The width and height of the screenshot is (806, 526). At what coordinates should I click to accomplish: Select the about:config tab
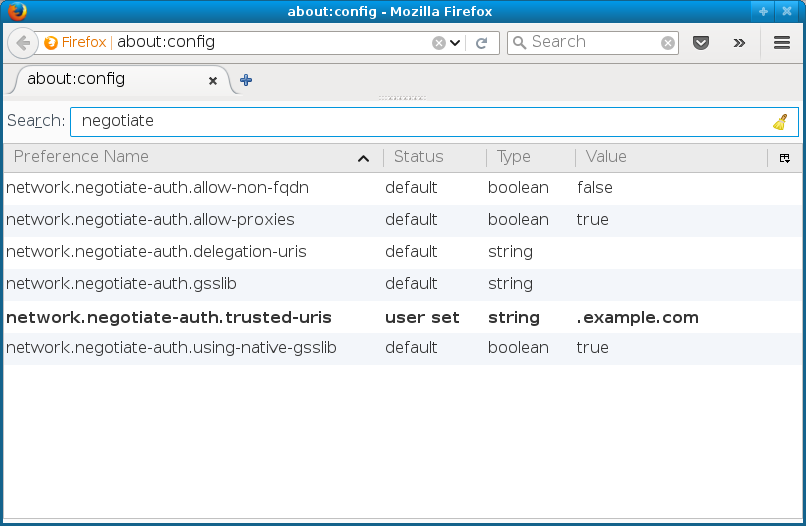coord(122,80)
